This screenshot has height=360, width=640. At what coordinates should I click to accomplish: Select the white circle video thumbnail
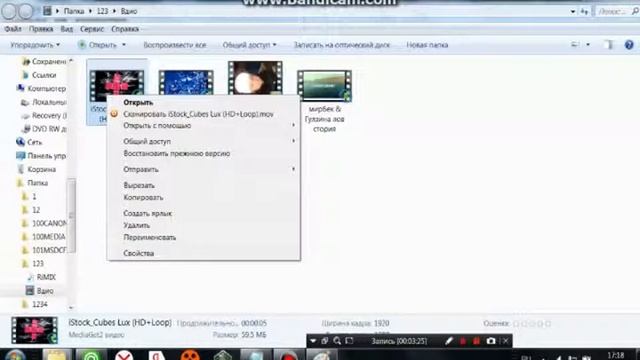[x=255, y=78]
